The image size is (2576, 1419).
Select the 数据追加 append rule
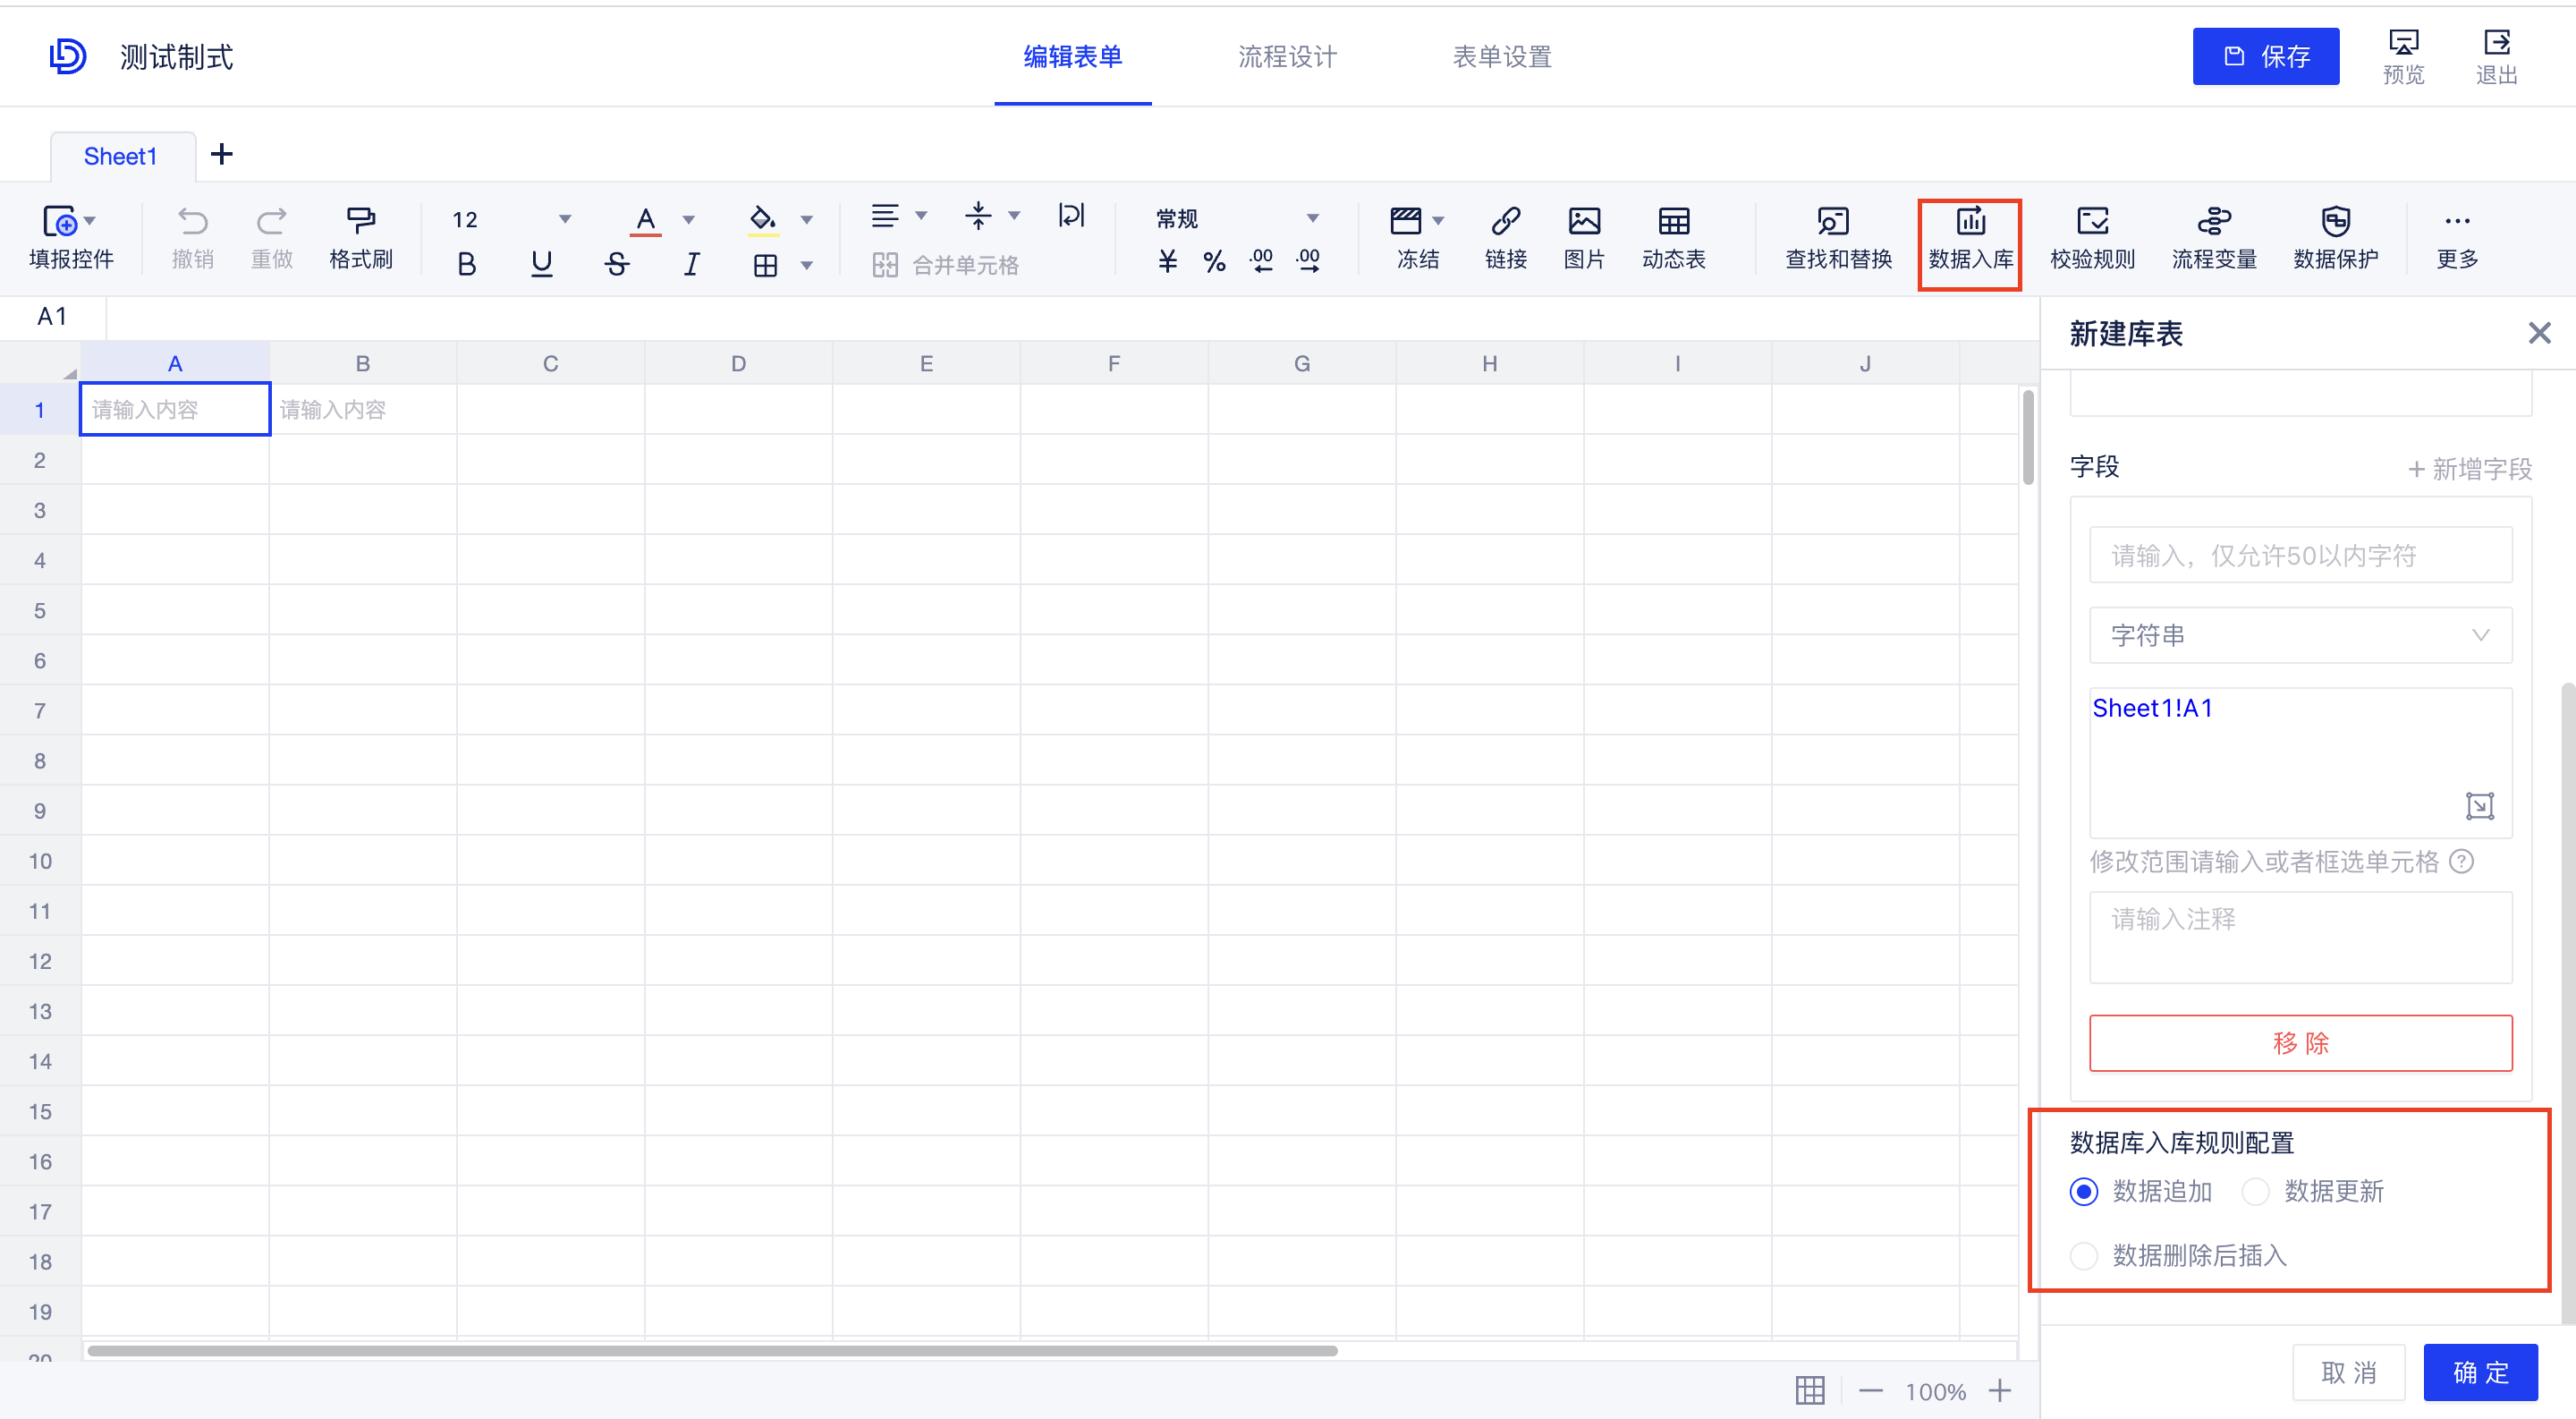[x=2084, y=1191]
